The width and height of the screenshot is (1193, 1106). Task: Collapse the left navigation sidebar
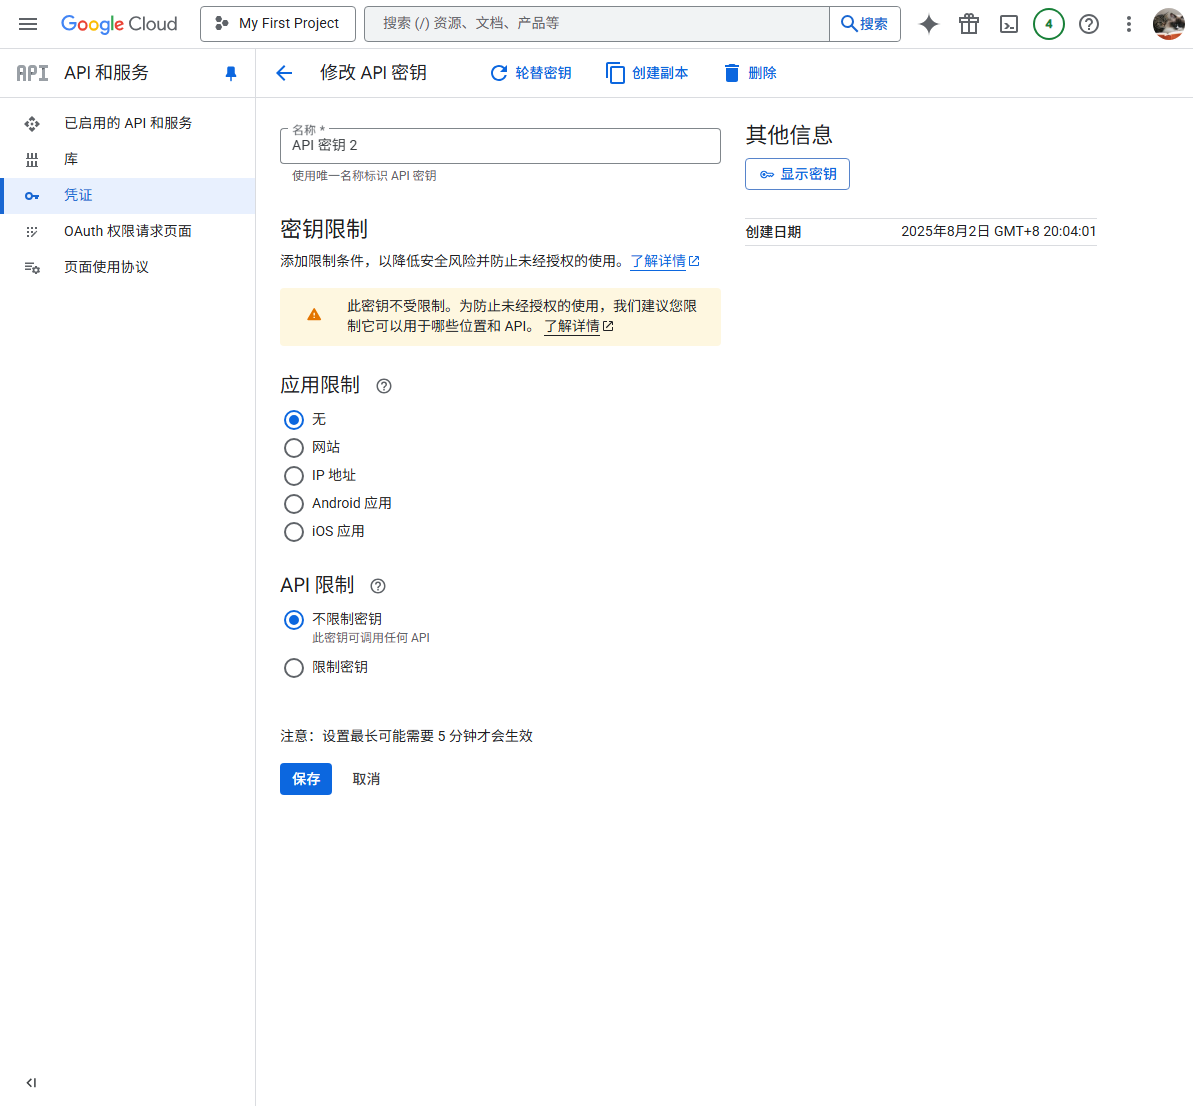[31, 1082]
